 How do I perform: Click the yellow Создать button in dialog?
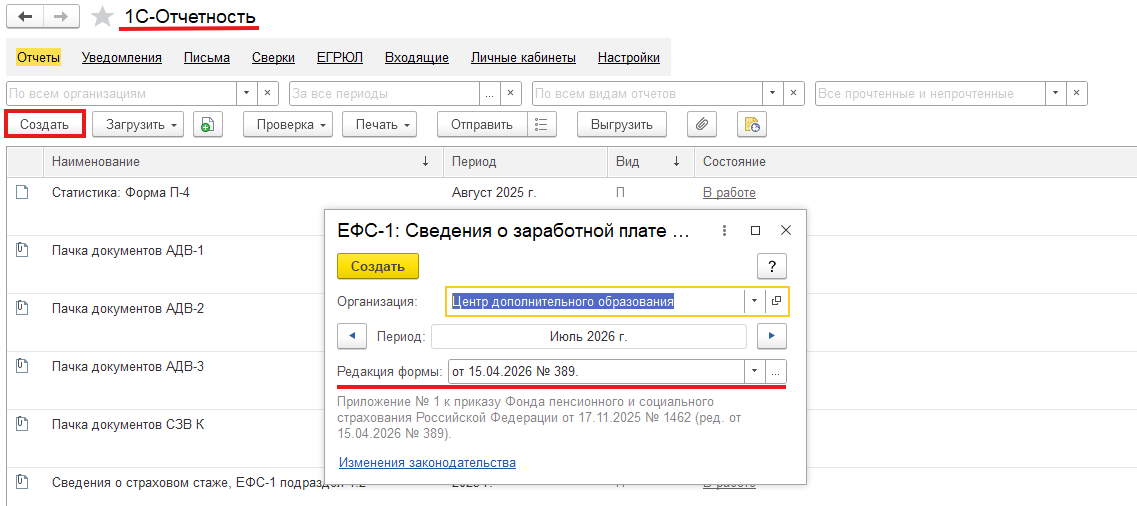click(378, 266)
